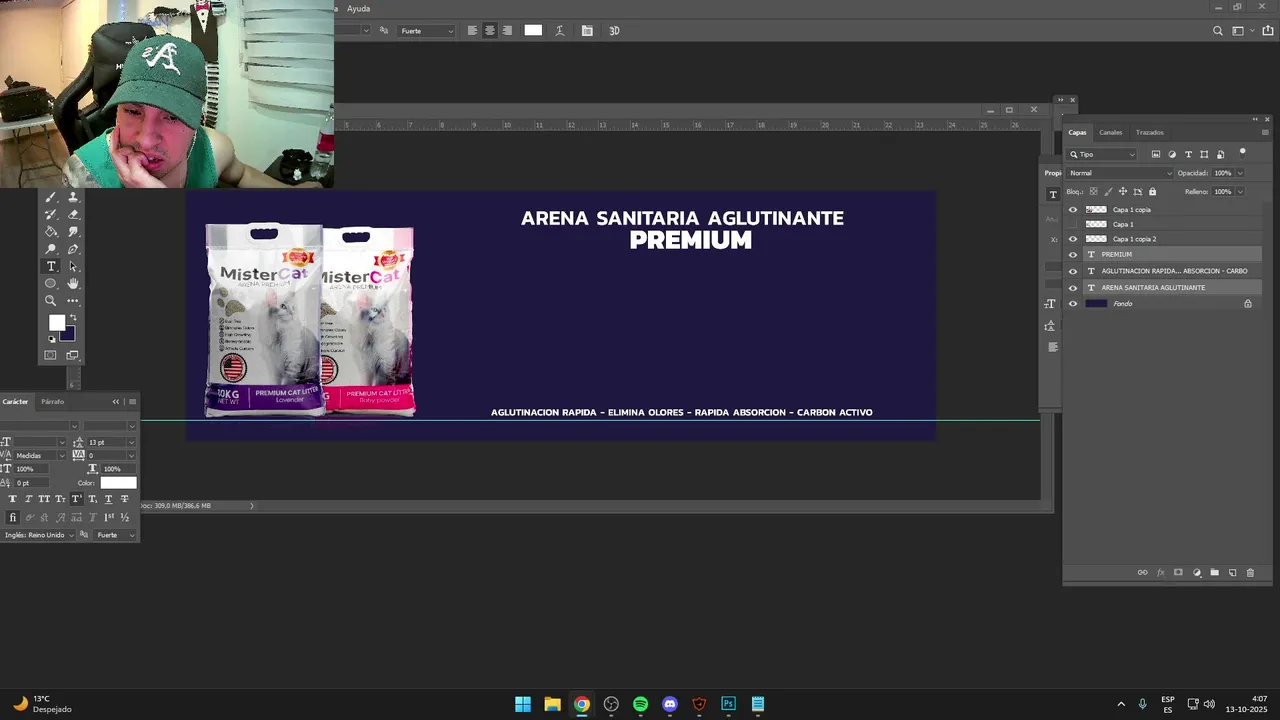Open the Layers panel options menu
The image size is (1280, 720).
1265,132
